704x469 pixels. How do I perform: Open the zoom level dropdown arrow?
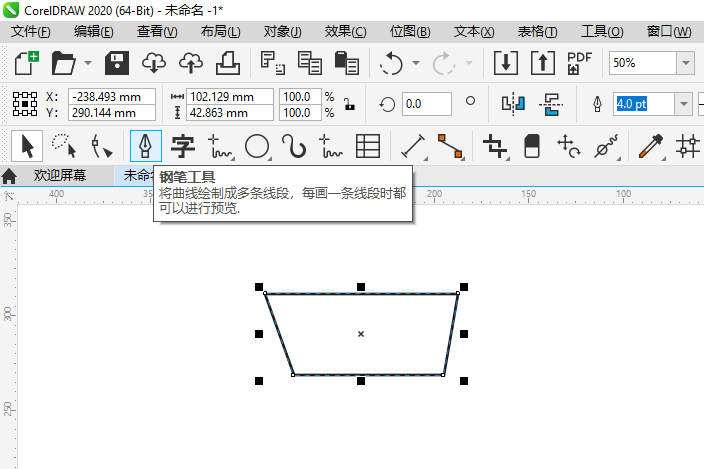686,63
